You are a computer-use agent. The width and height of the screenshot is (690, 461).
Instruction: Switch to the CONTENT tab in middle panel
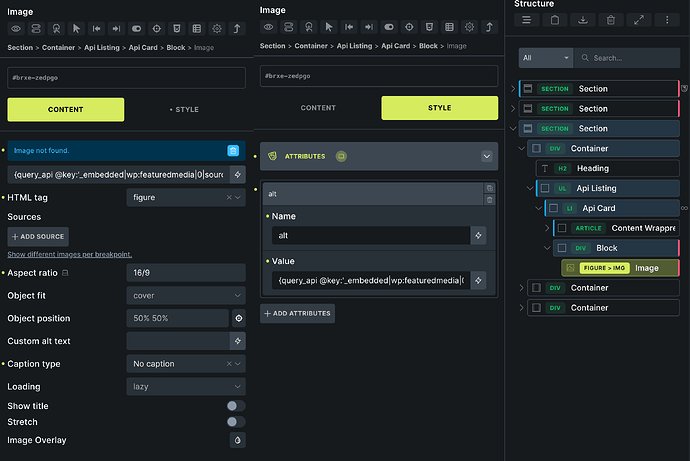[318, 108]
